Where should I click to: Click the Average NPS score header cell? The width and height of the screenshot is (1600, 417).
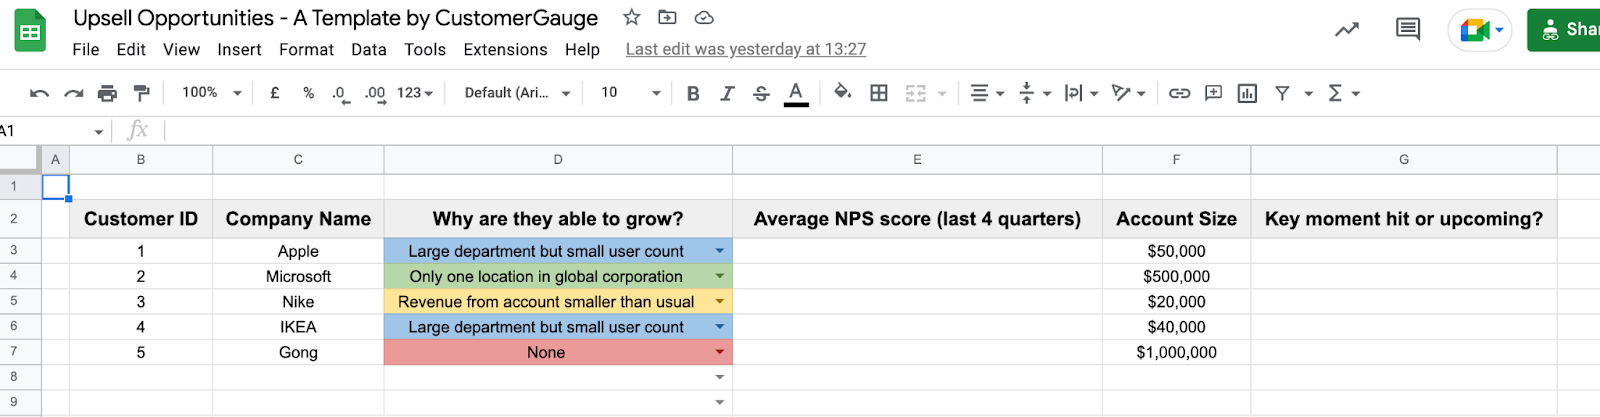917,219
